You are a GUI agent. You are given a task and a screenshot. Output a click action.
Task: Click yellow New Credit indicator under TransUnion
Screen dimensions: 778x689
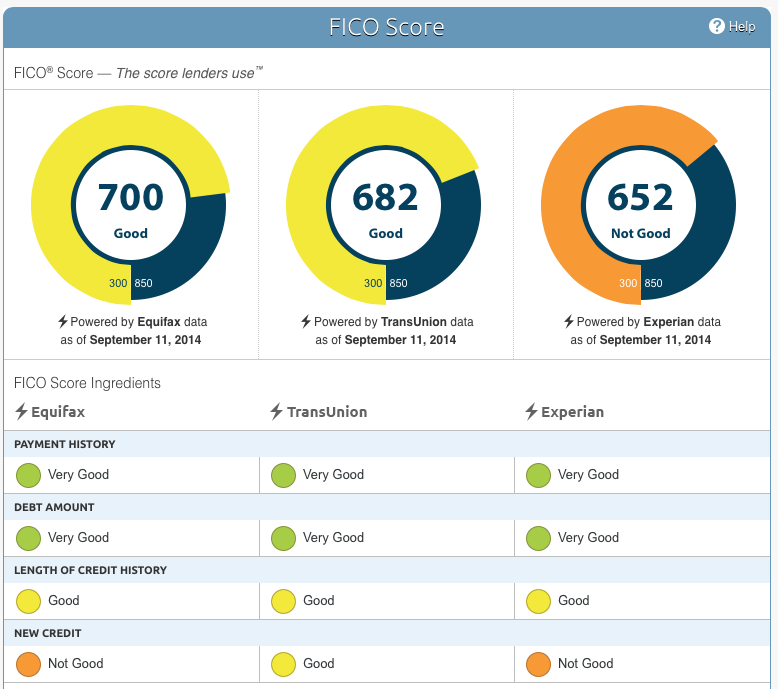click(x=283, y=664)
